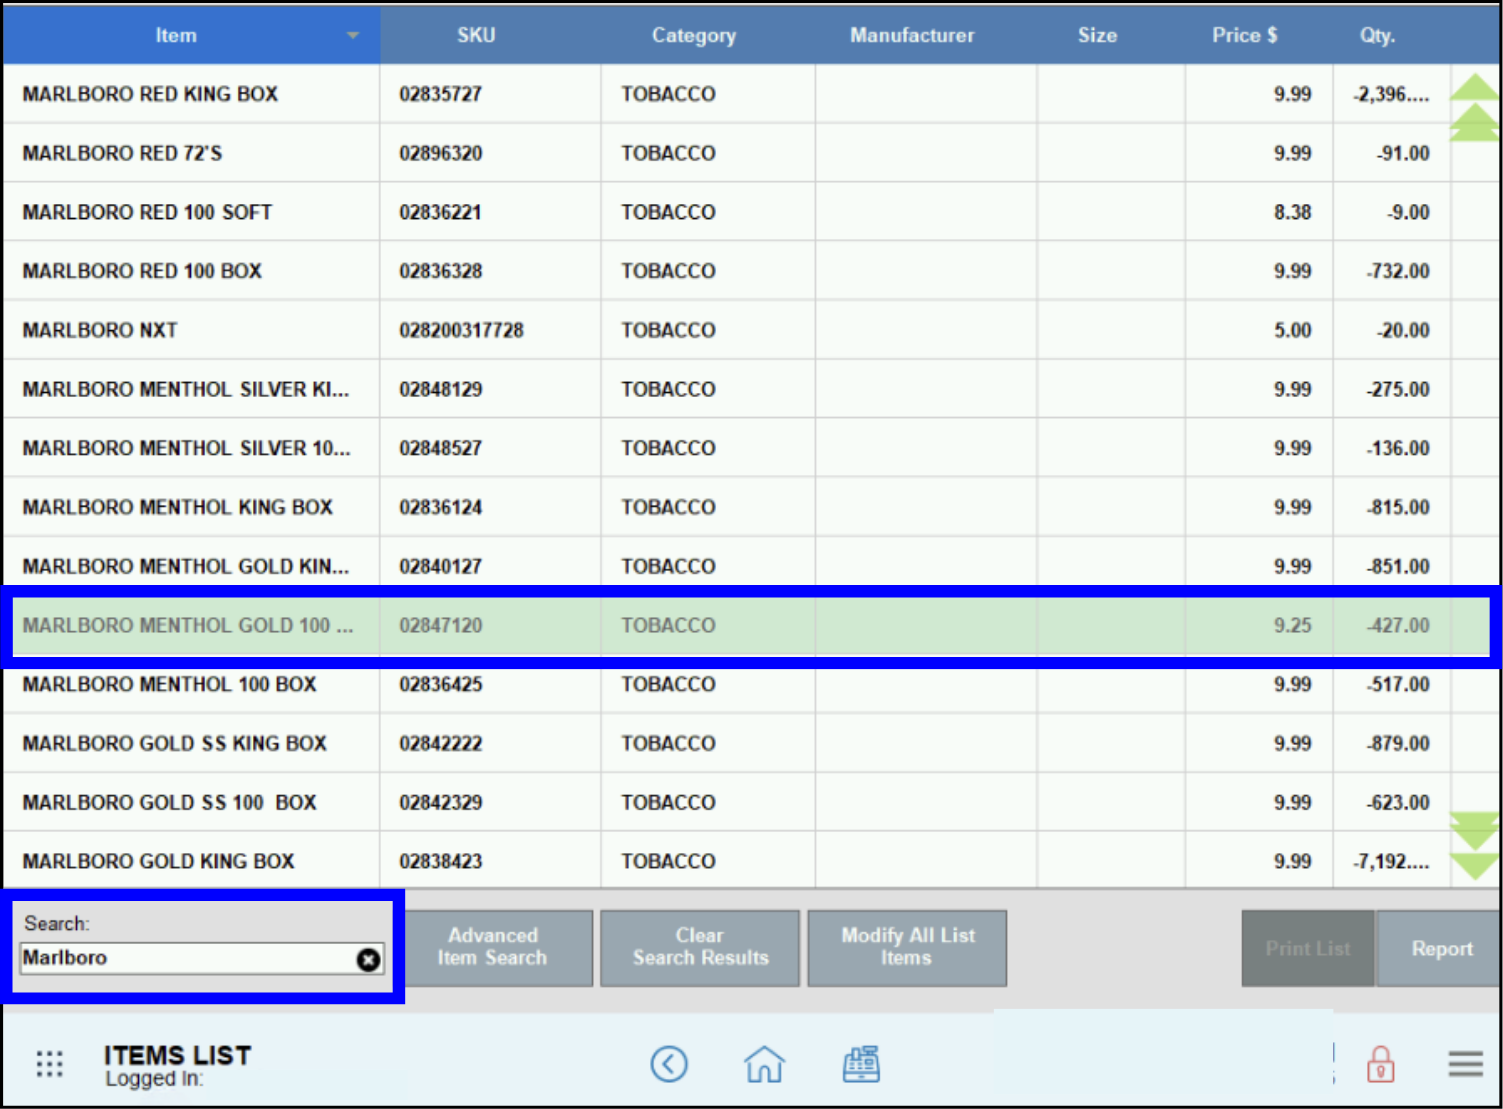Screen dimensions: 1503x1109
Task: Click SKU 028200317728 cell
Action: [490, 330]
